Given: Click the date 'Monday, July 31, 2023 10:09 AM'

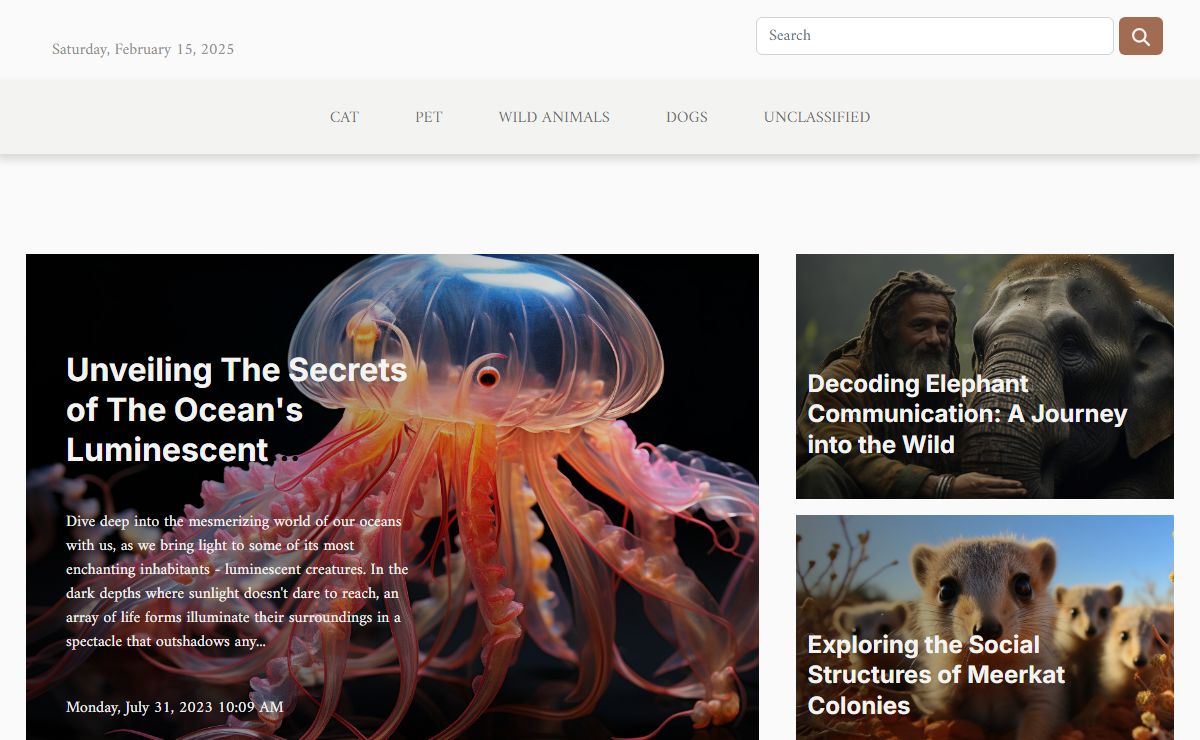Looking at the screenshot, I should coord(175,707).
